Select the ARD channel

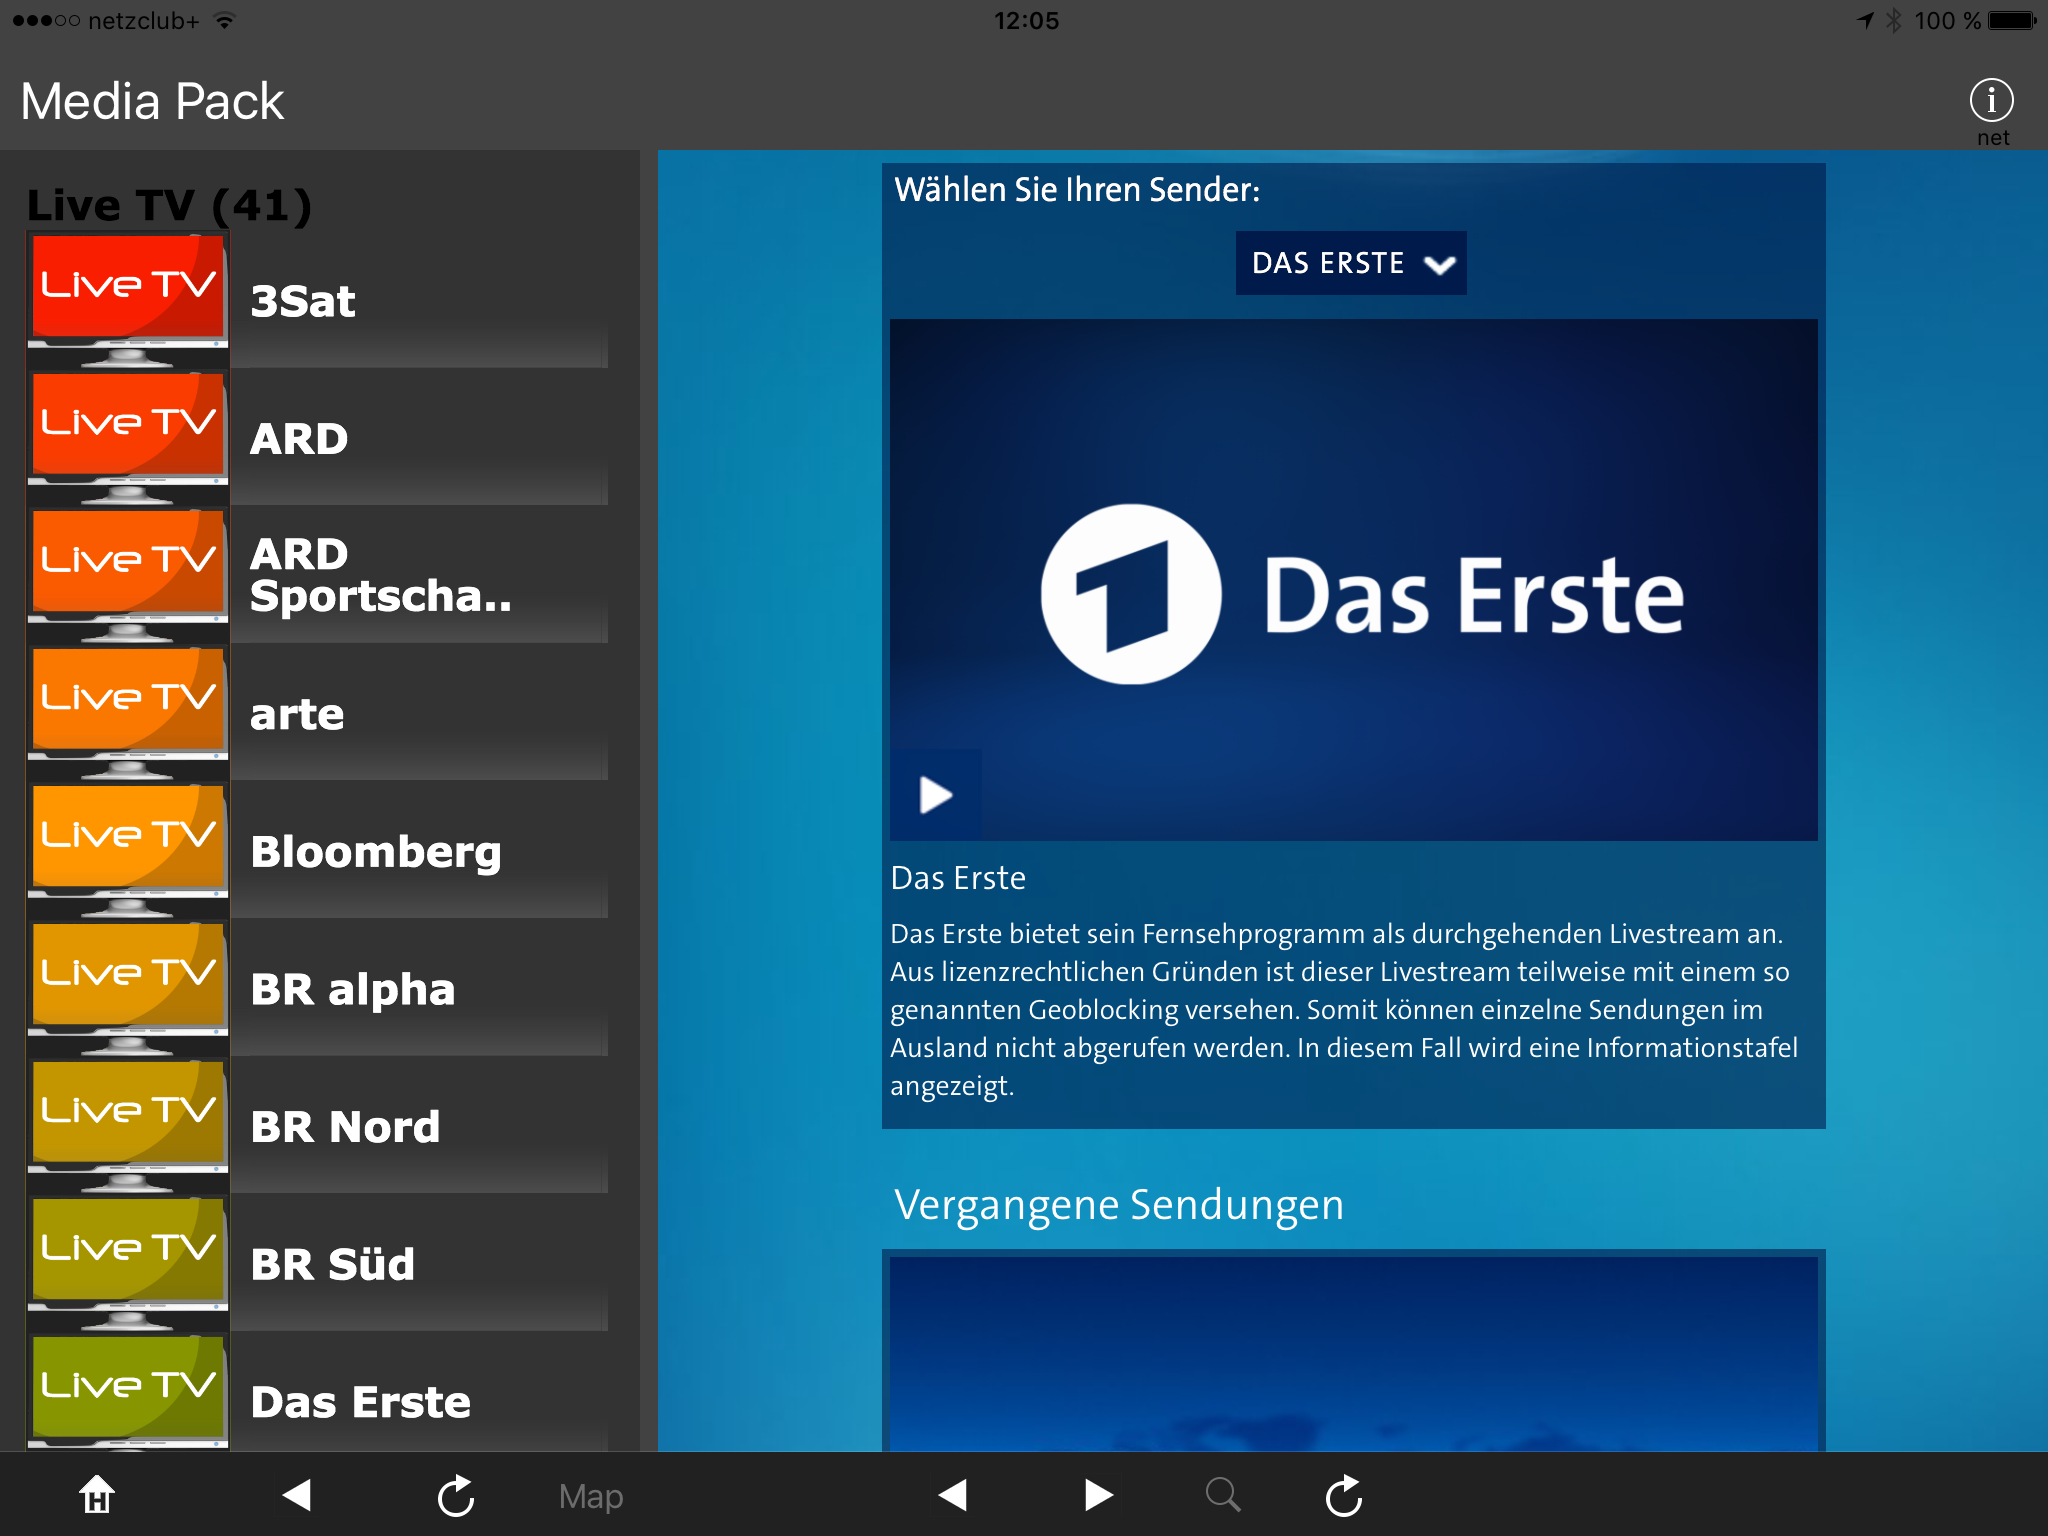419,438
